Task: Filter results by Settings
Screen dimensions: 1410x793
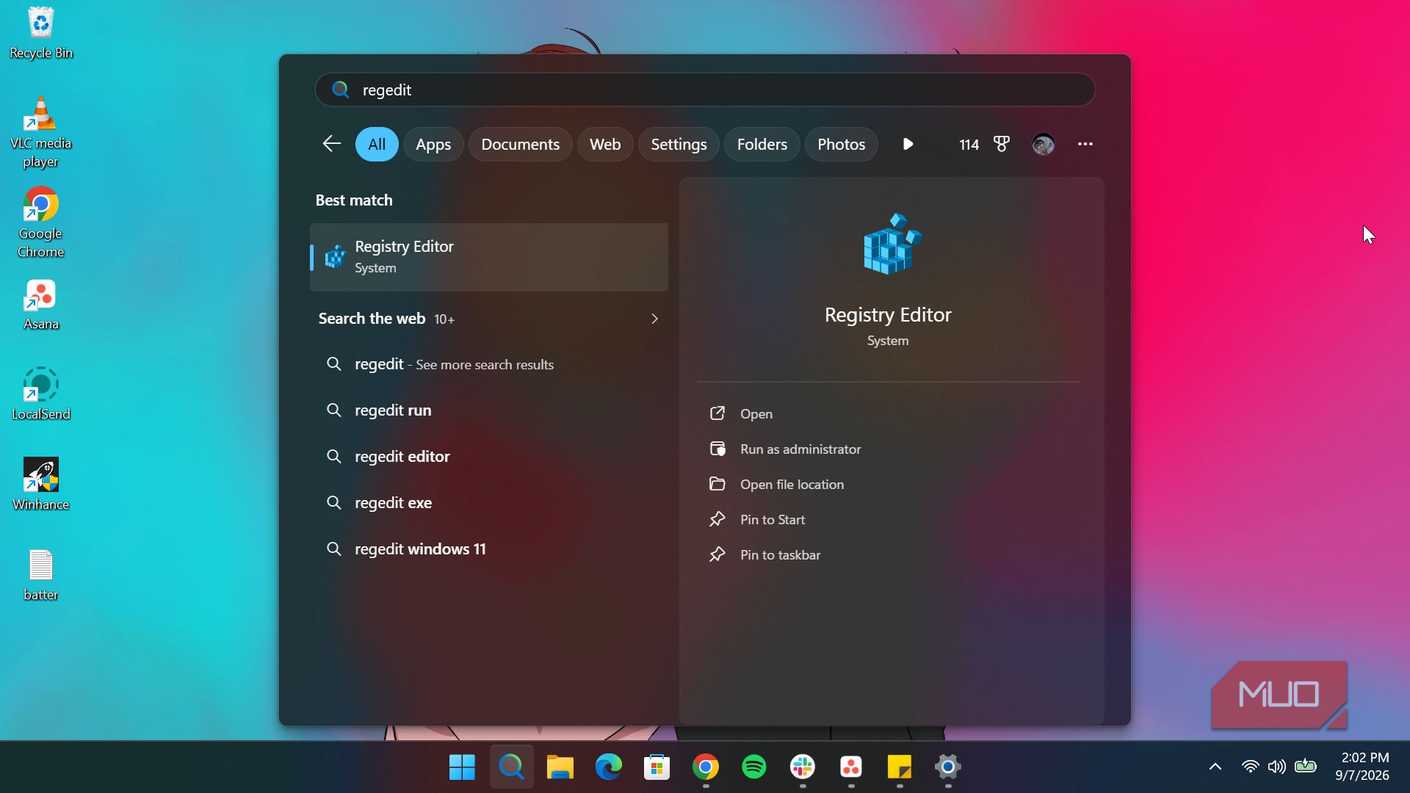Action: (x=679, y=144)
